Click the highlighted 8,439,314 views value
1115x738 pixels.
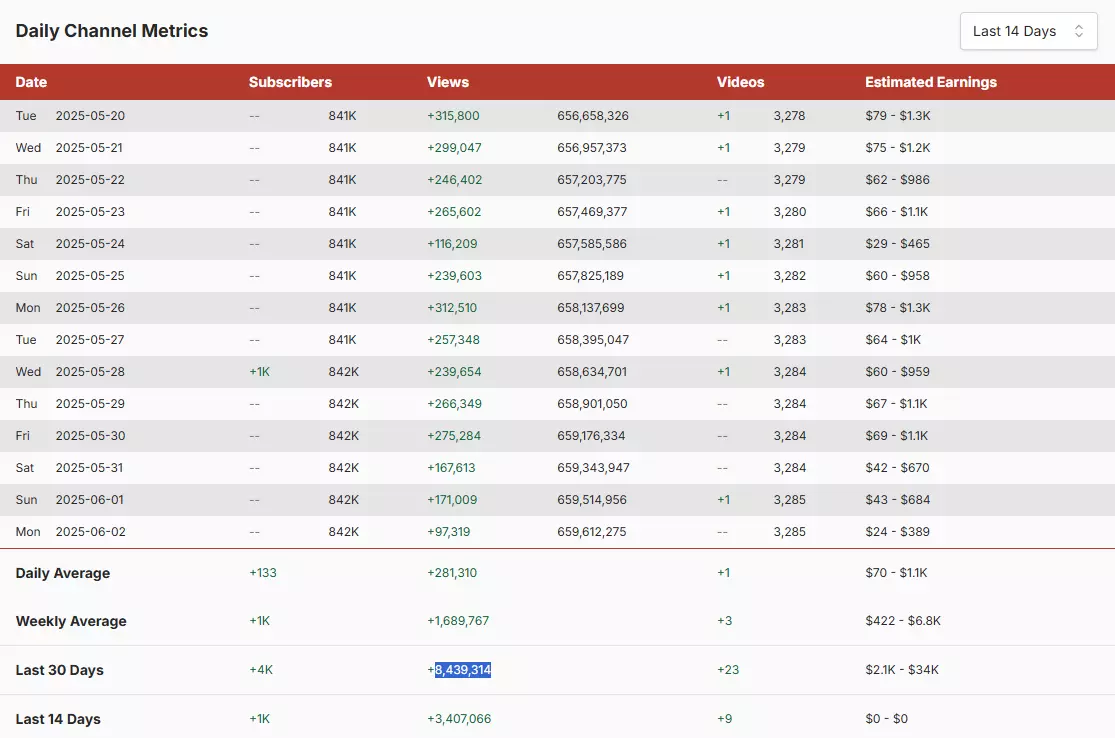463,670
